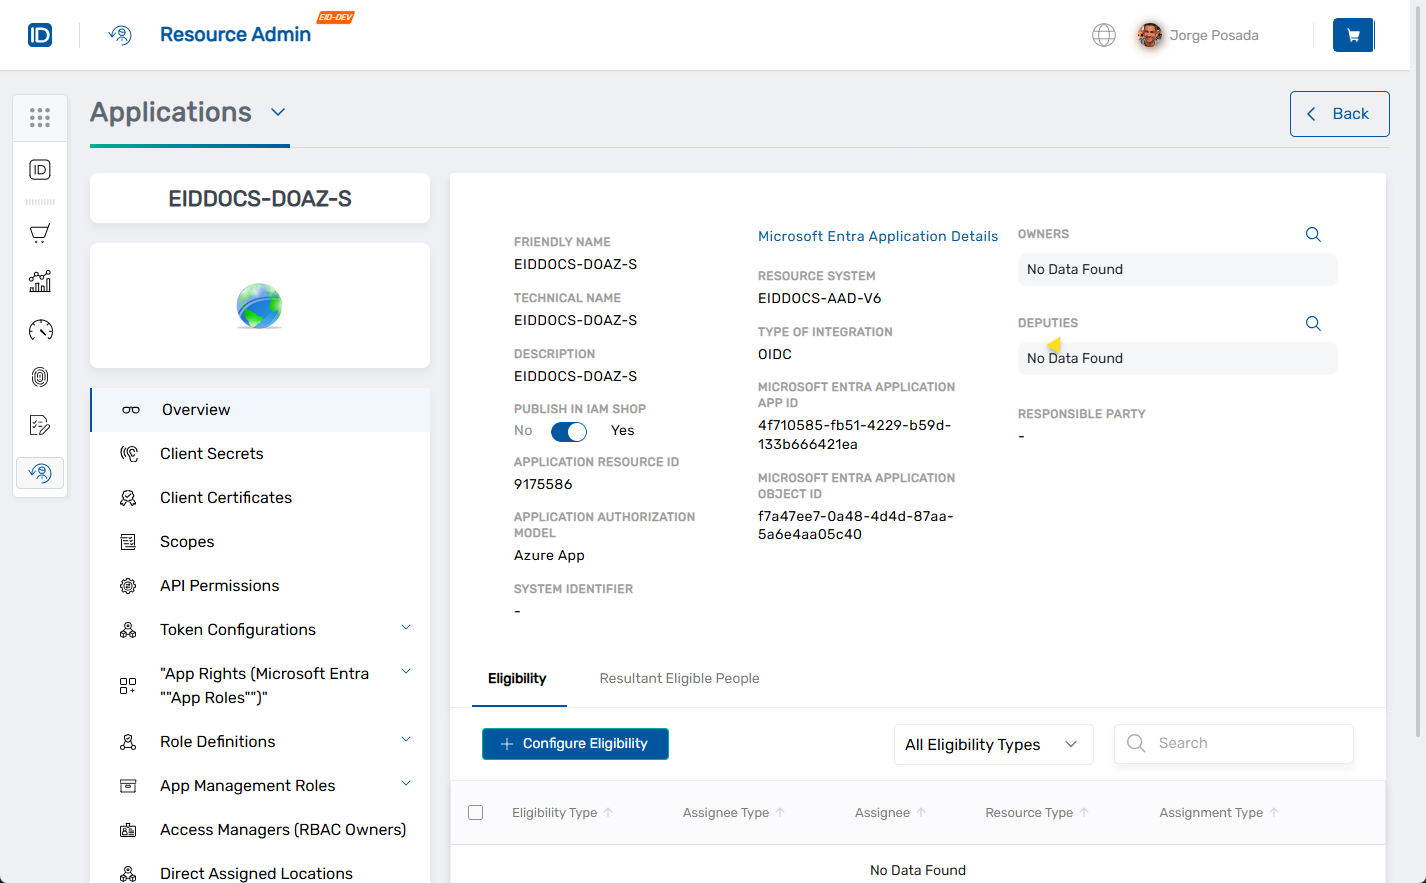Open Client Secrets from the left menu
This screenshot has height=883, width=1426.
click(210, 453)
